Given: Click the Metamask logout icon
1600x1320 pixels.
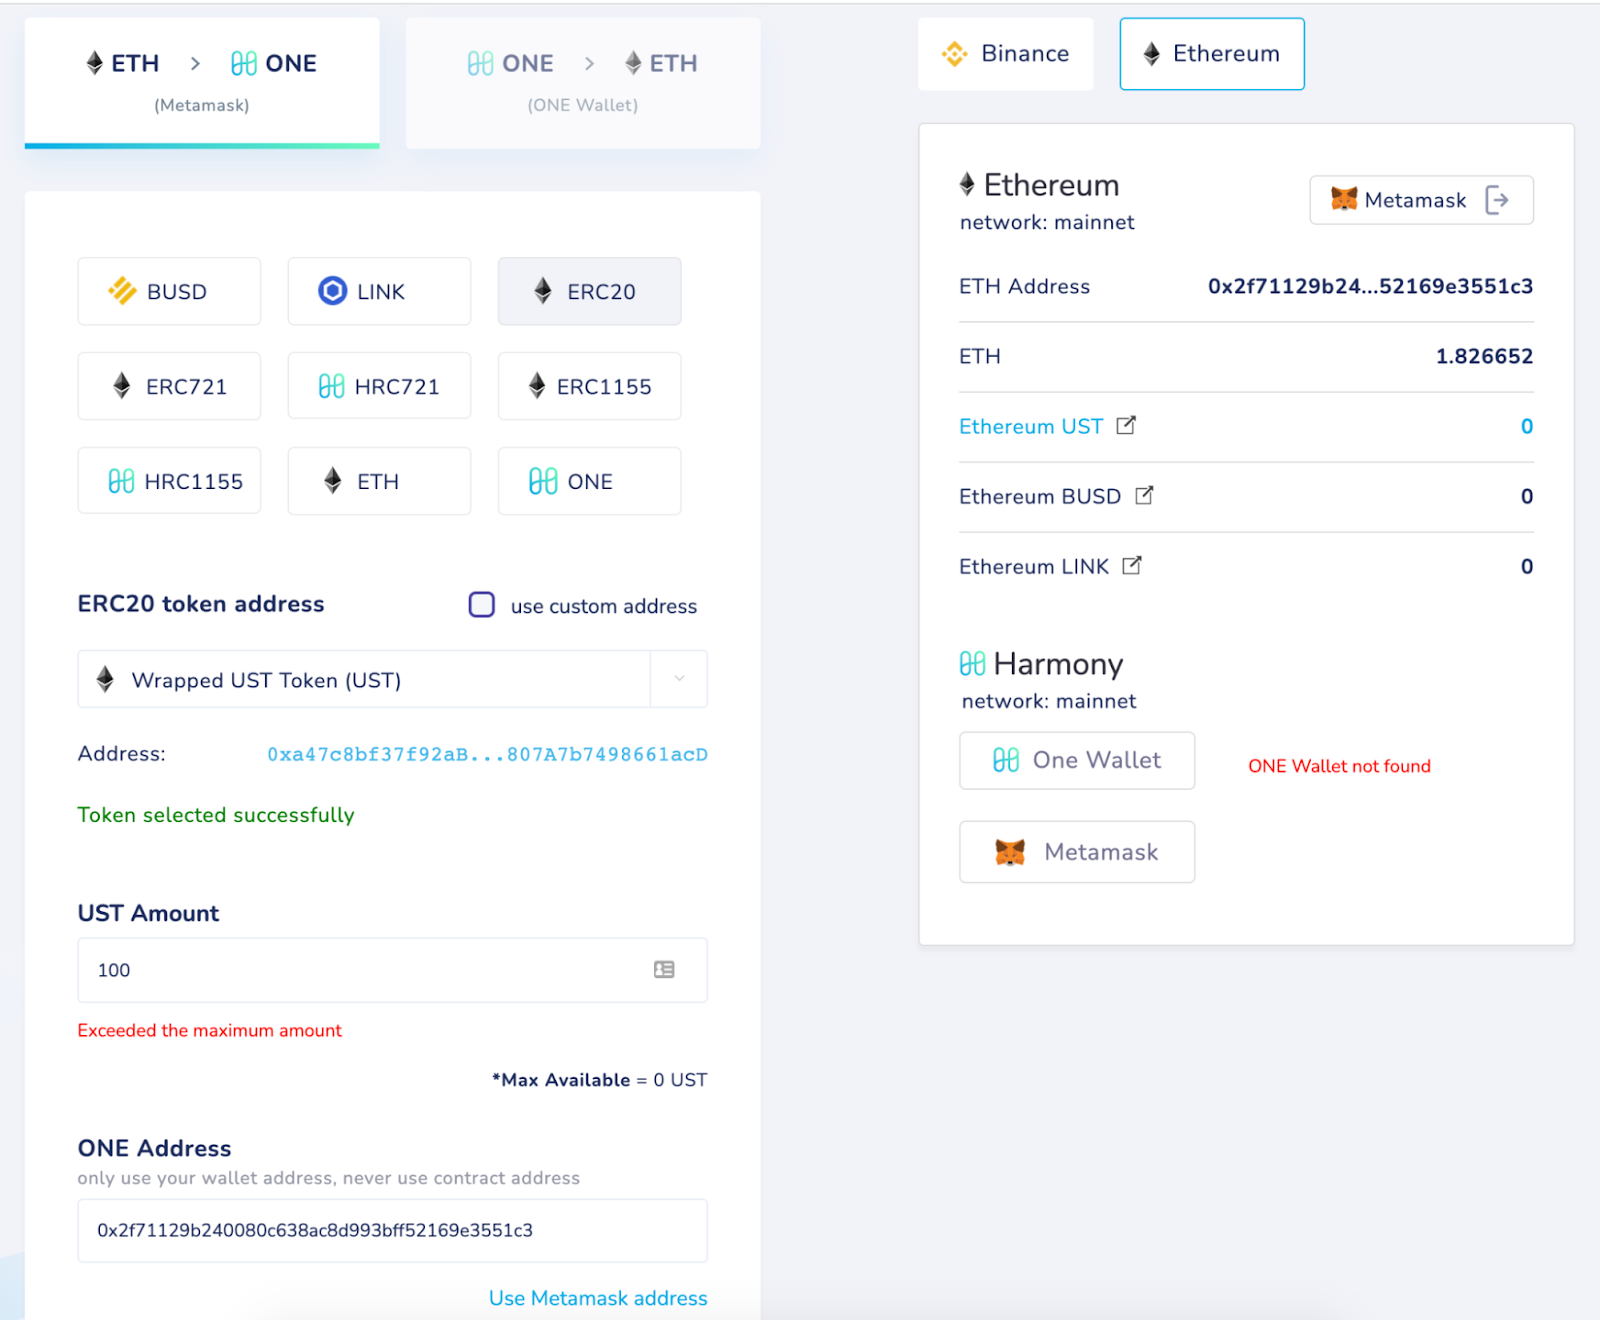Looking at the screenshot, I should (1497, 200).
